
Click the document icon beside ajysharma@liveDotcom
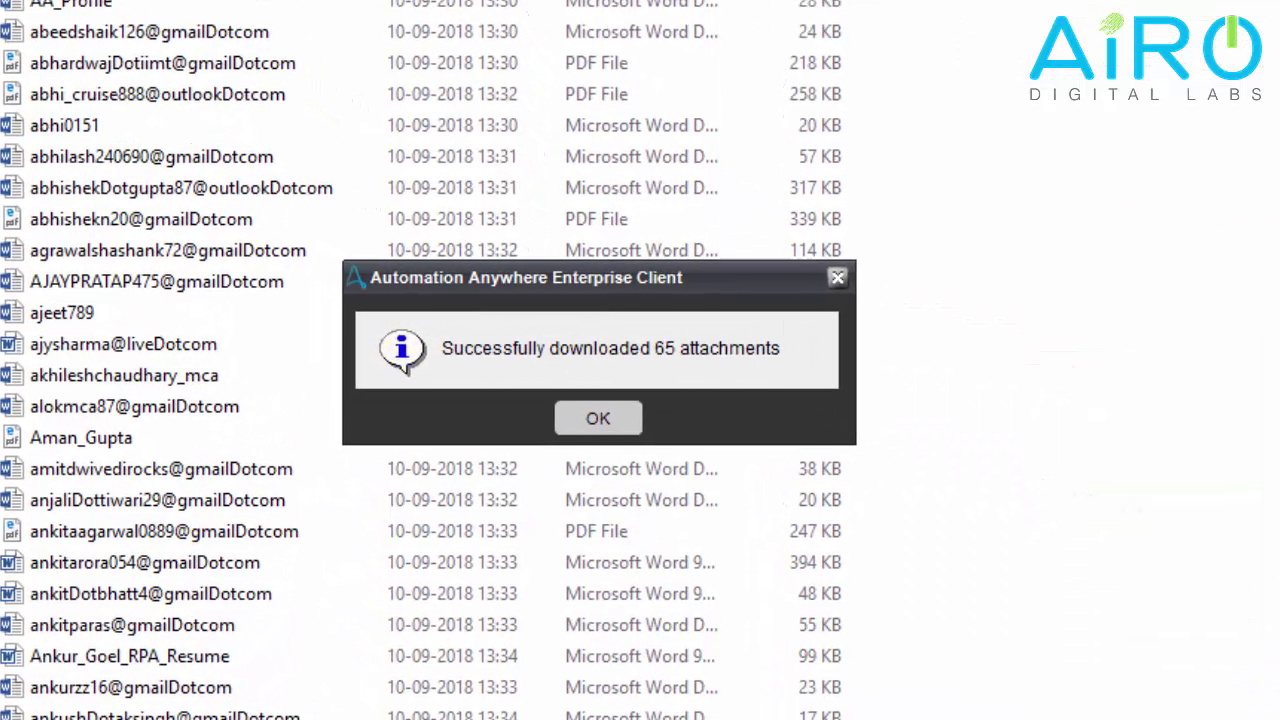coord(11,344)
